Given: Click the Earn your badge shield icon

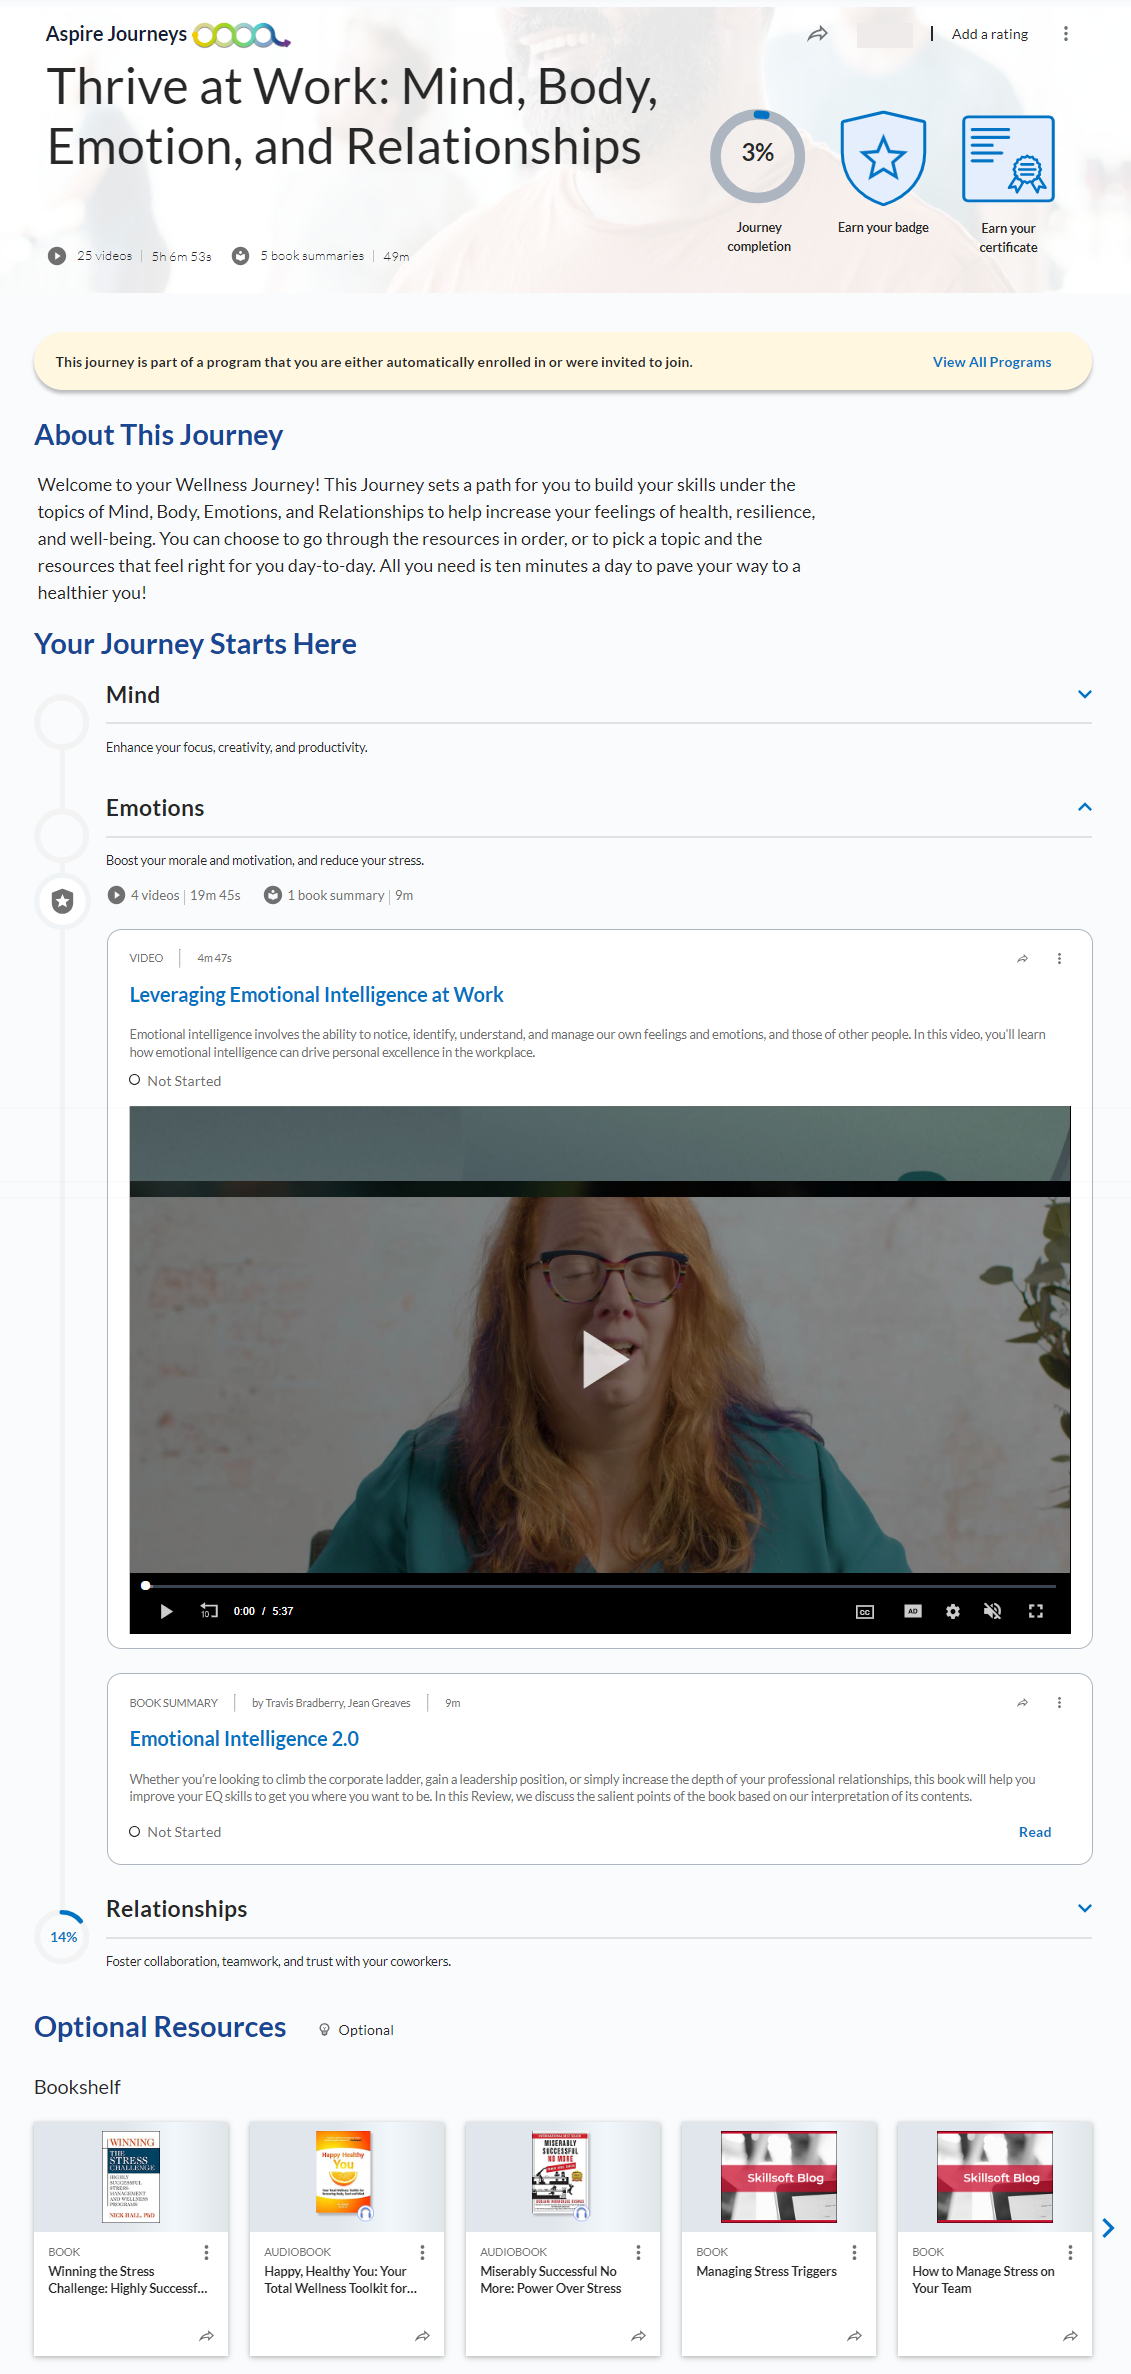Looking at the screenshot, I should point(883,158).
